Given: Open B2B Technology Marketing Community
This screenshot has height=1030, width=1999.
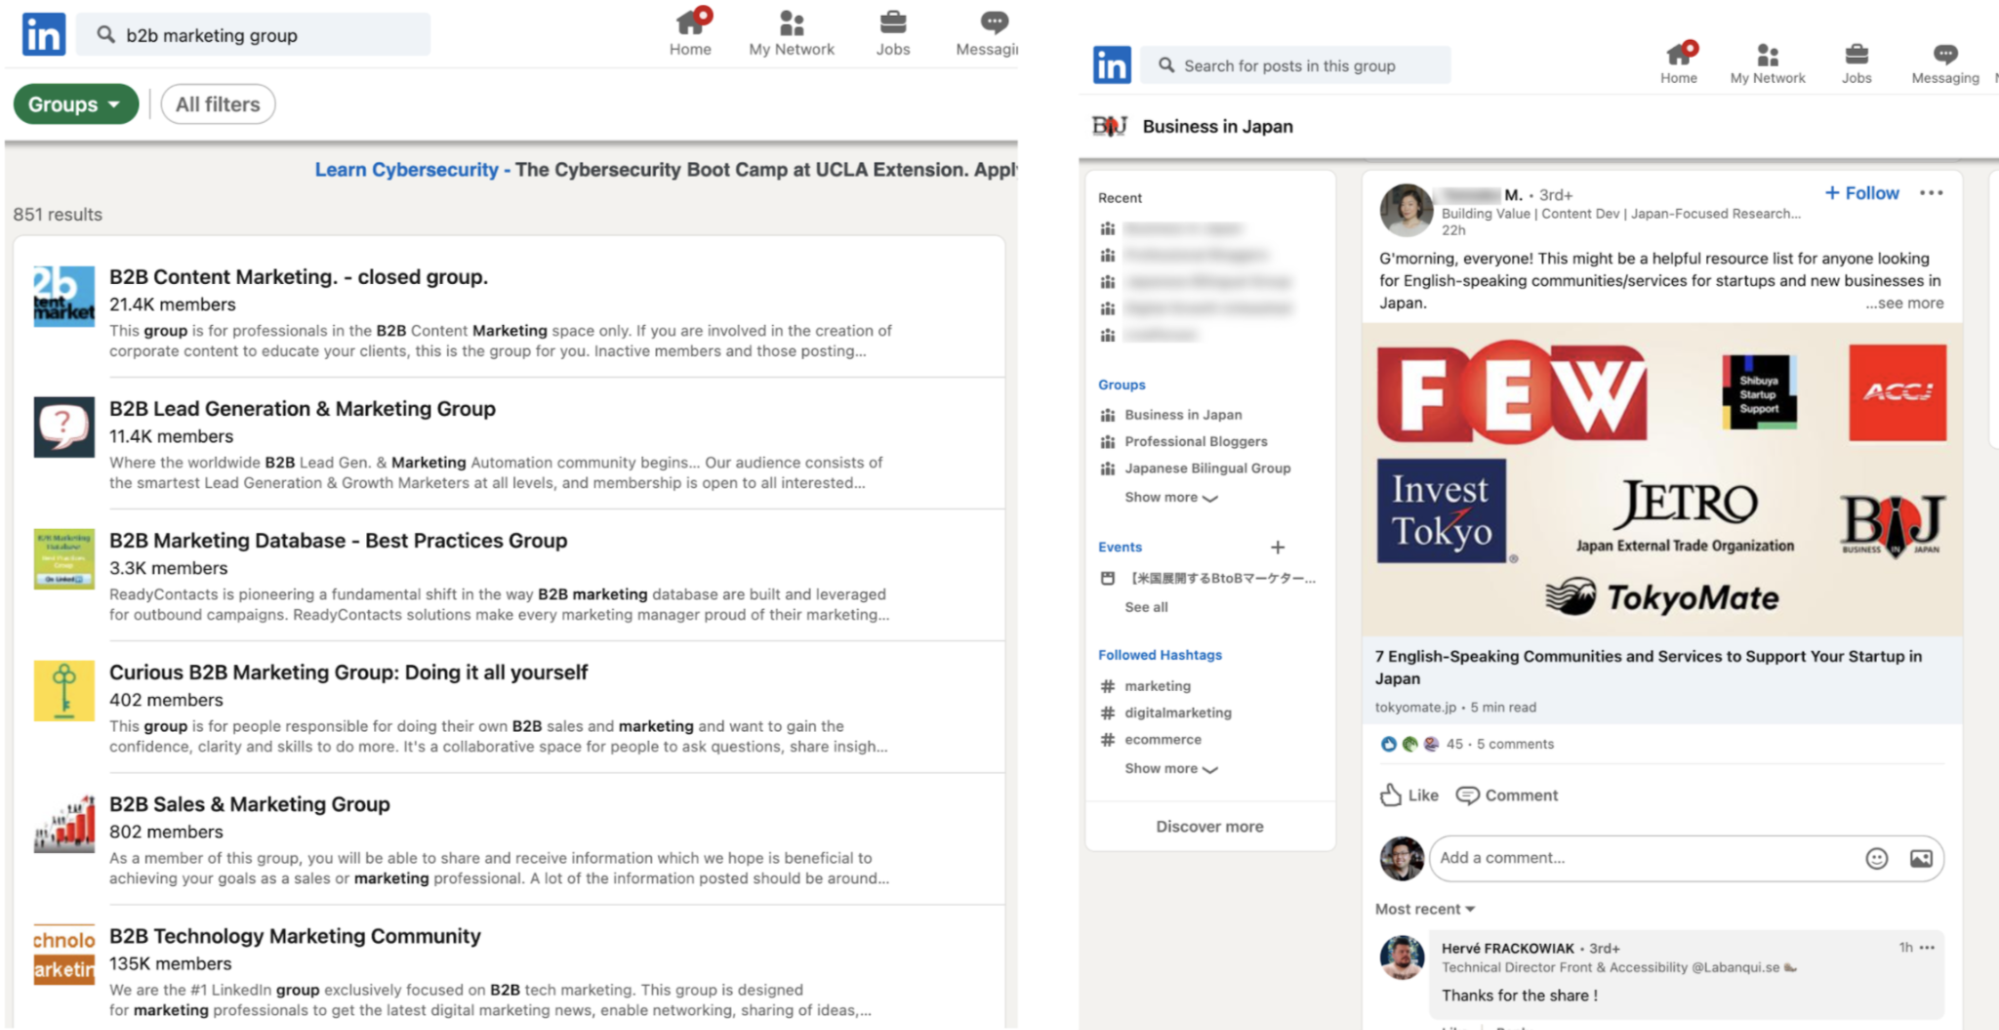Looking at the screenshot, I should [295, 936].
